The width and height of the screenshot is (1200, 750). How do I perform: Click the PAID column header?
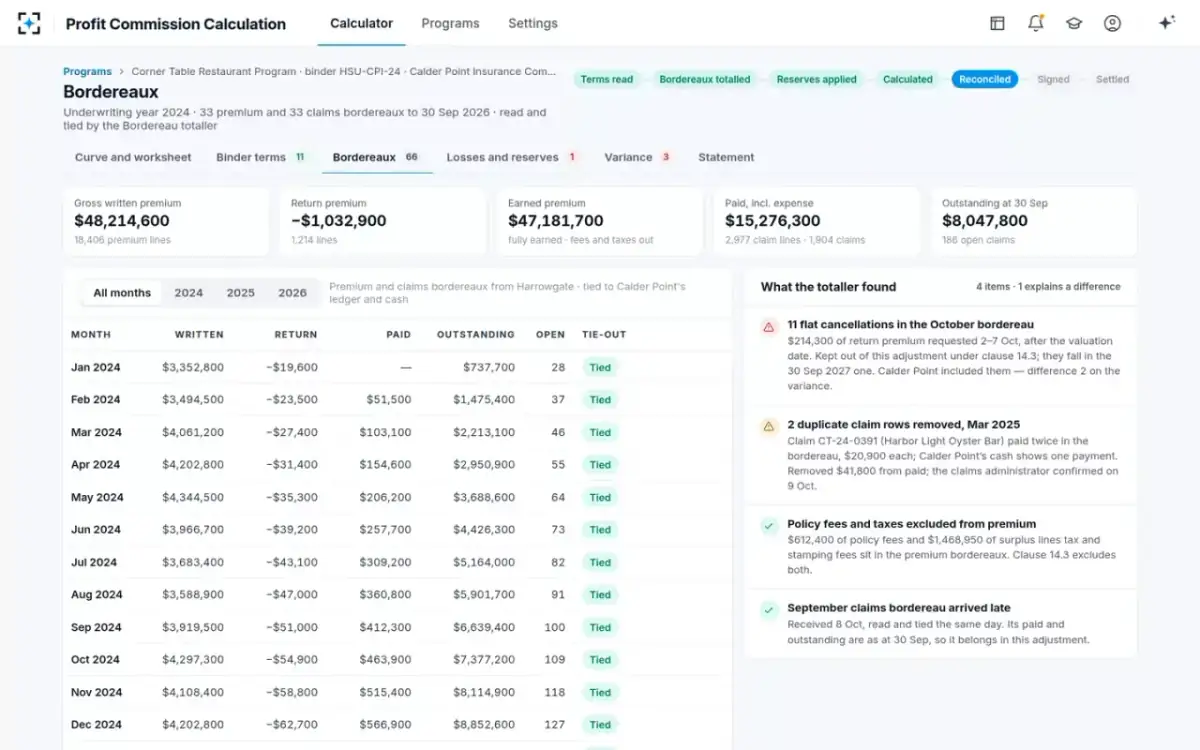point(398,334)
